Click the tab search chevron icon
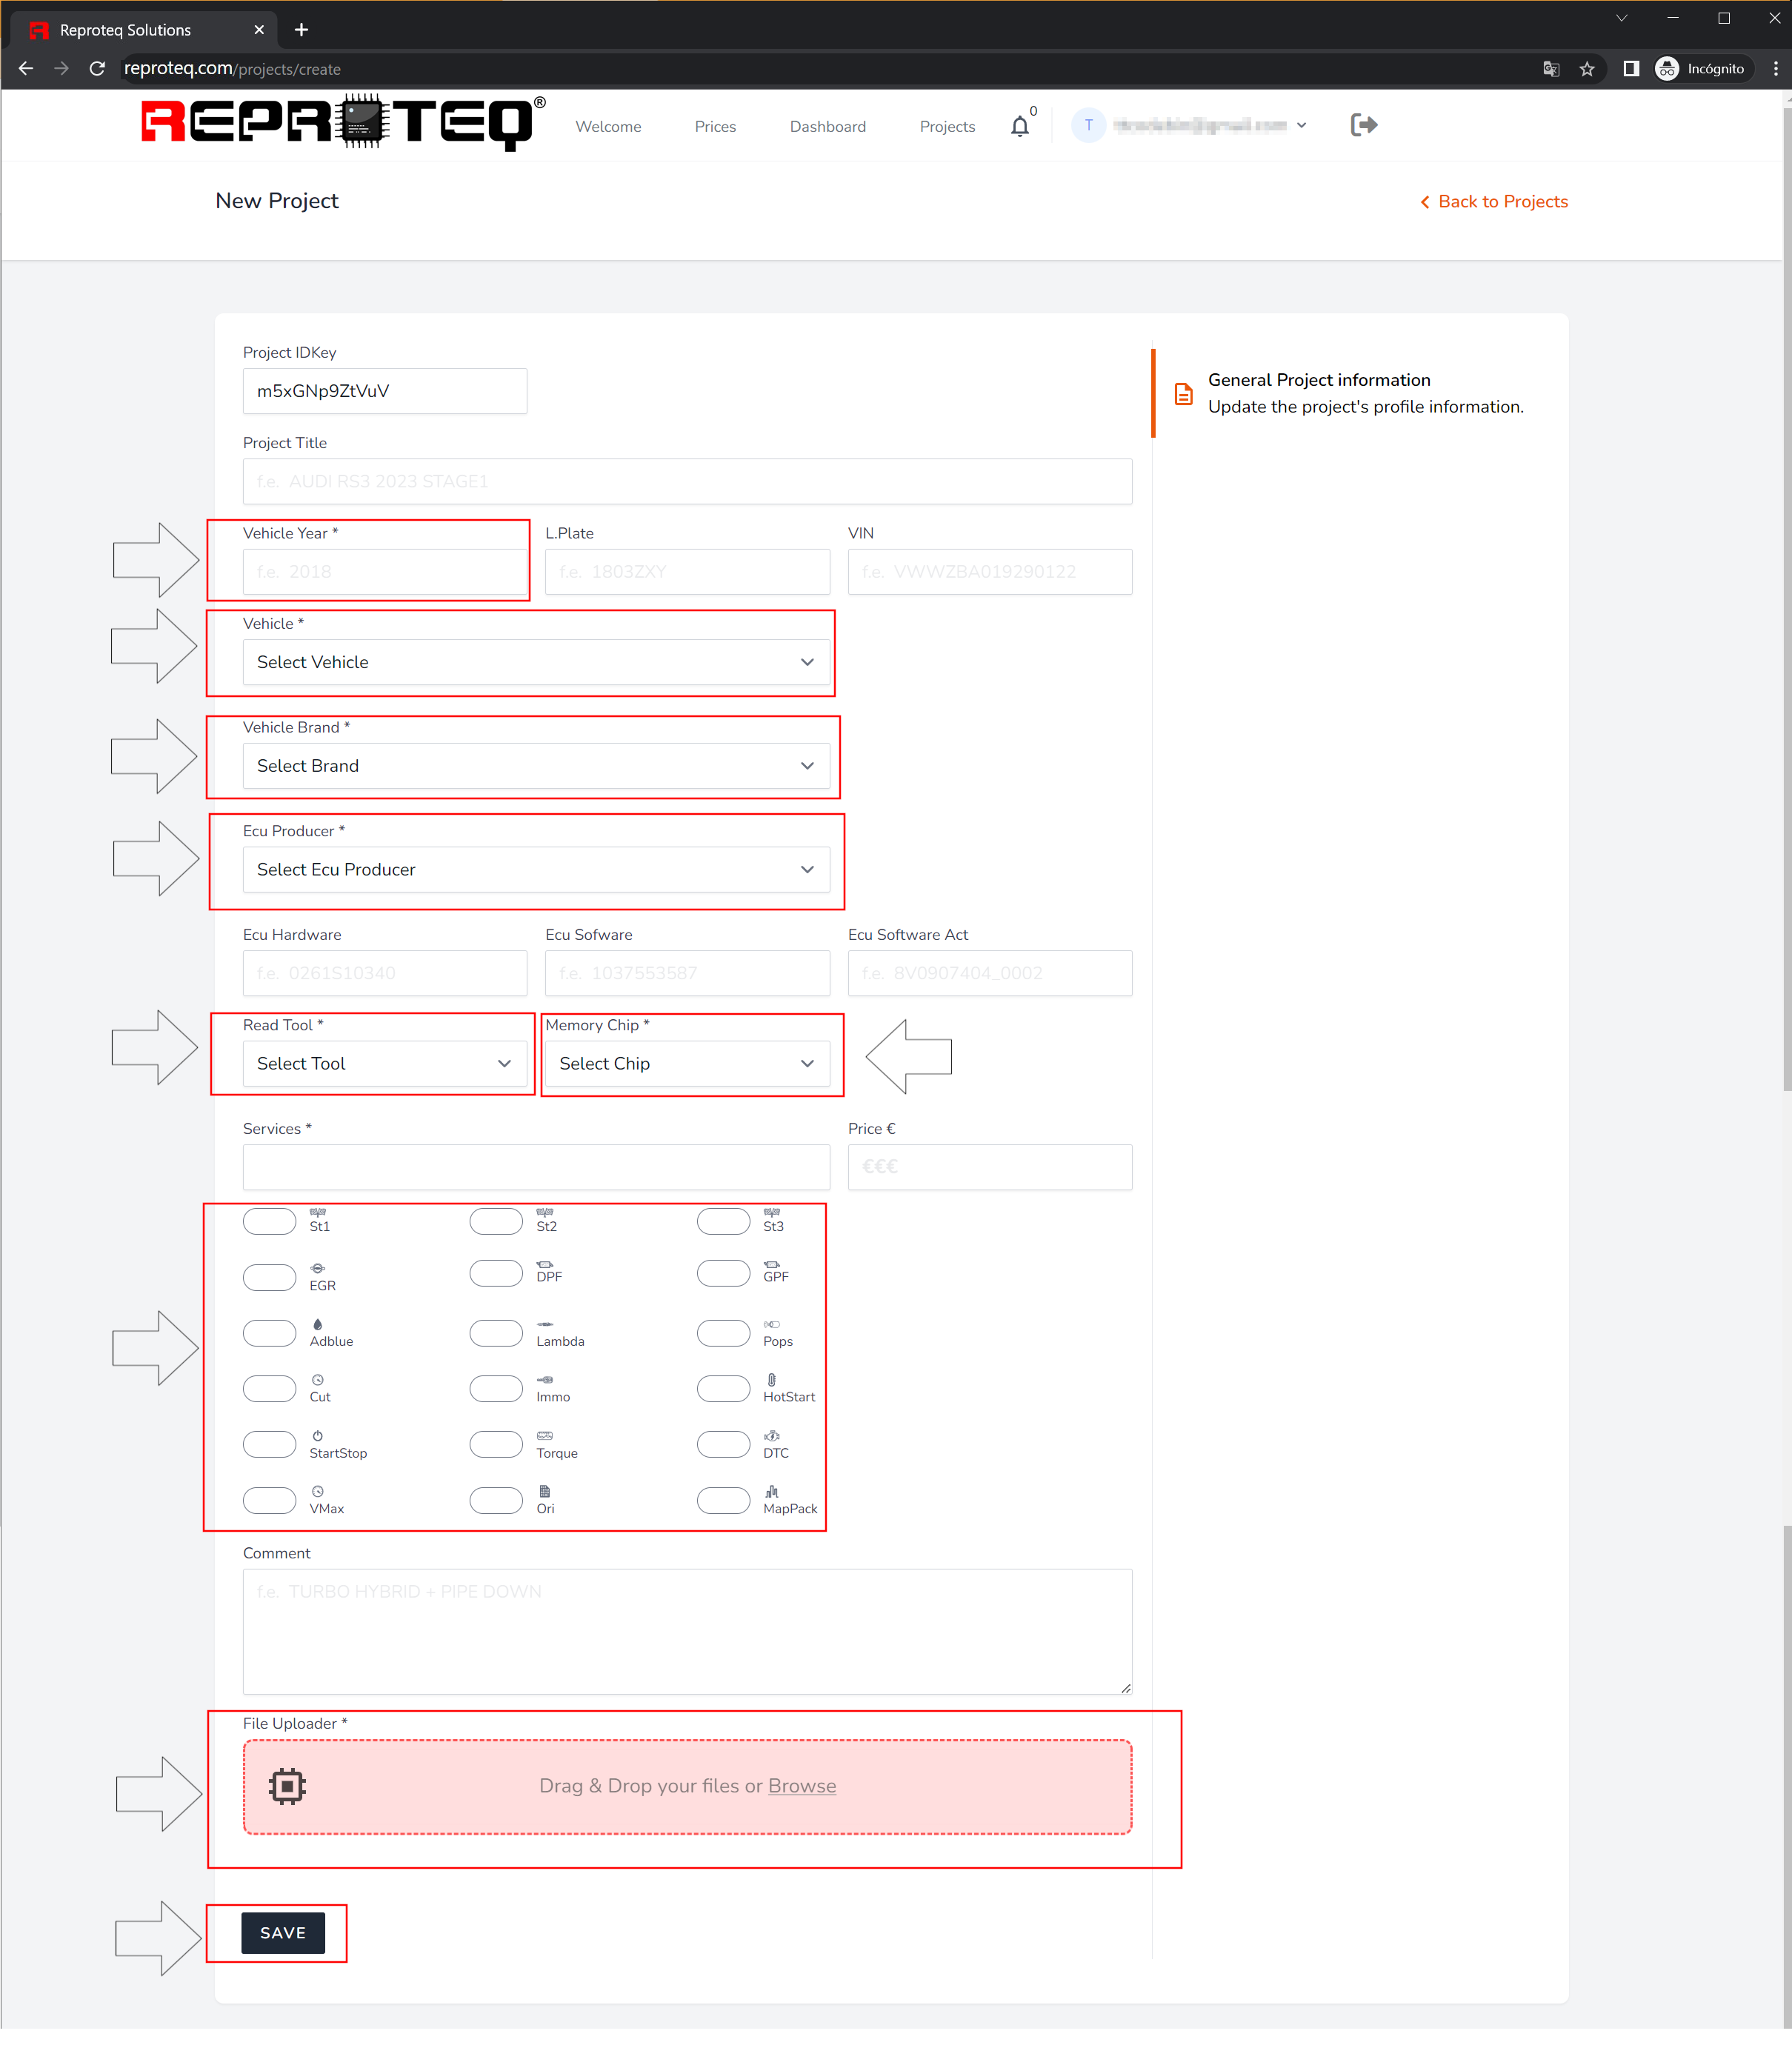The height and width of the screenshot is (2045, 1792). tap(1622, 18)
